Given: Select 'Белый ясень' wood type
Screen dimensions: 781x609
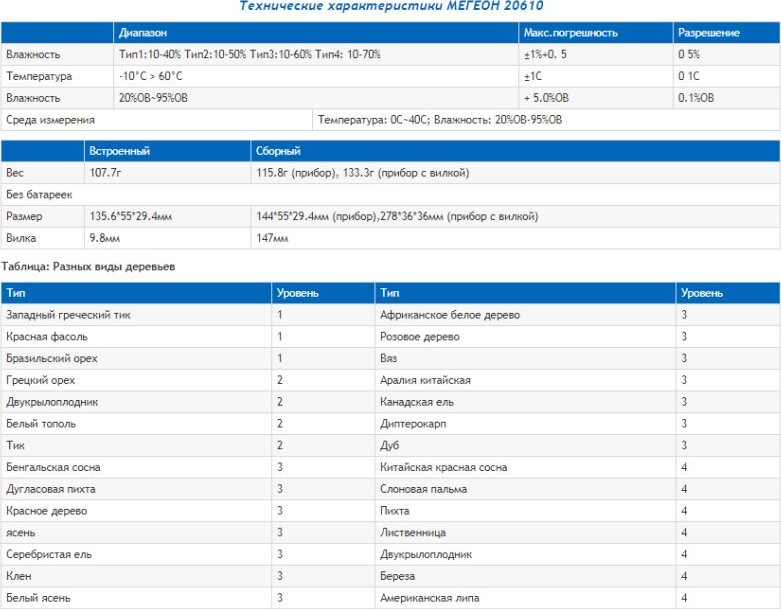Looking at the screenshot, I should (38, 598).
